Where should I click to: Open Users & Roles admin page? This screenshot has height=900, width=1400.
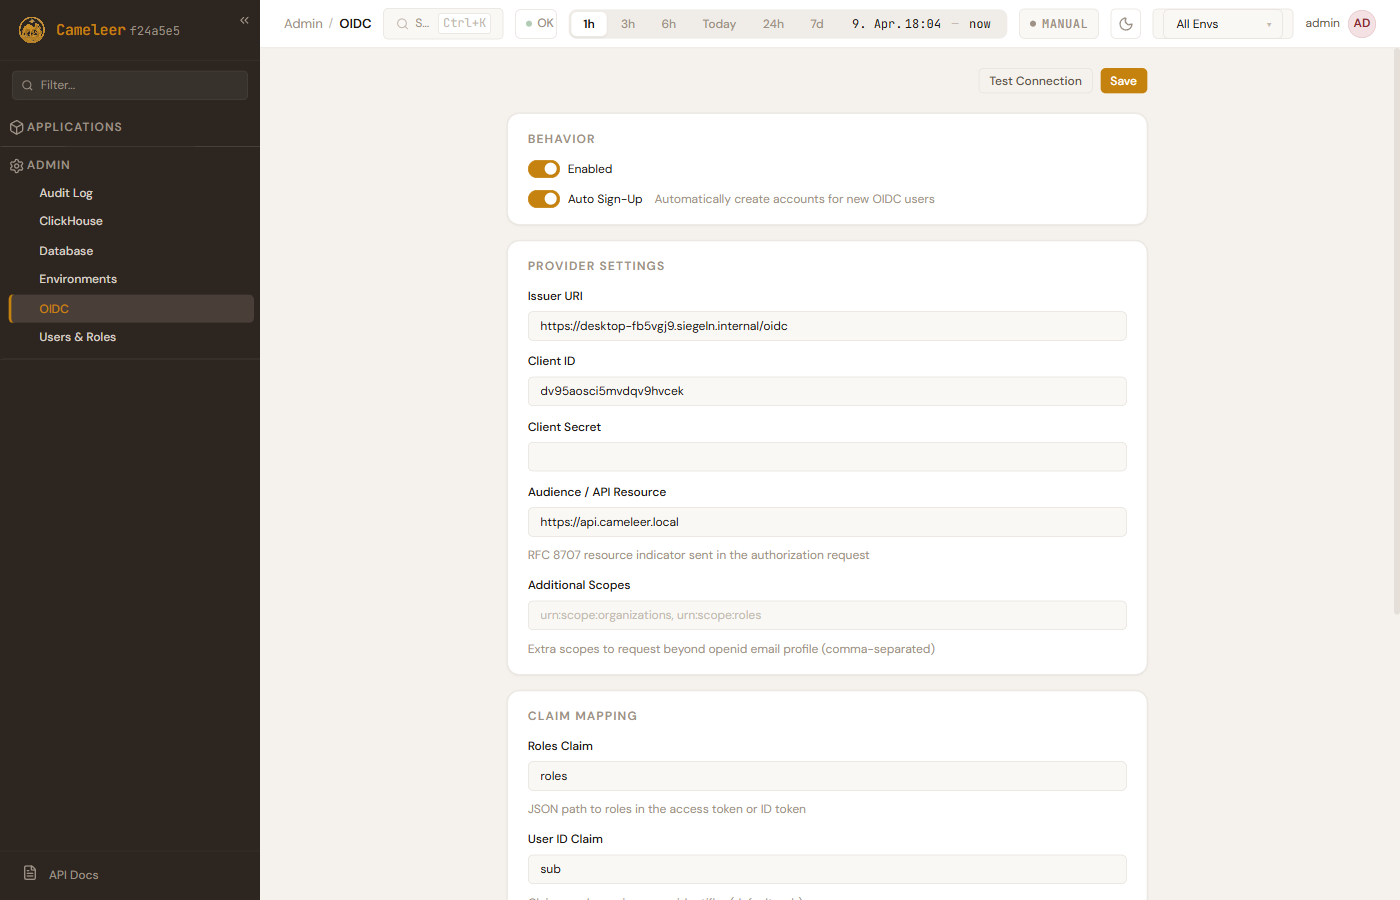point(77,337)
